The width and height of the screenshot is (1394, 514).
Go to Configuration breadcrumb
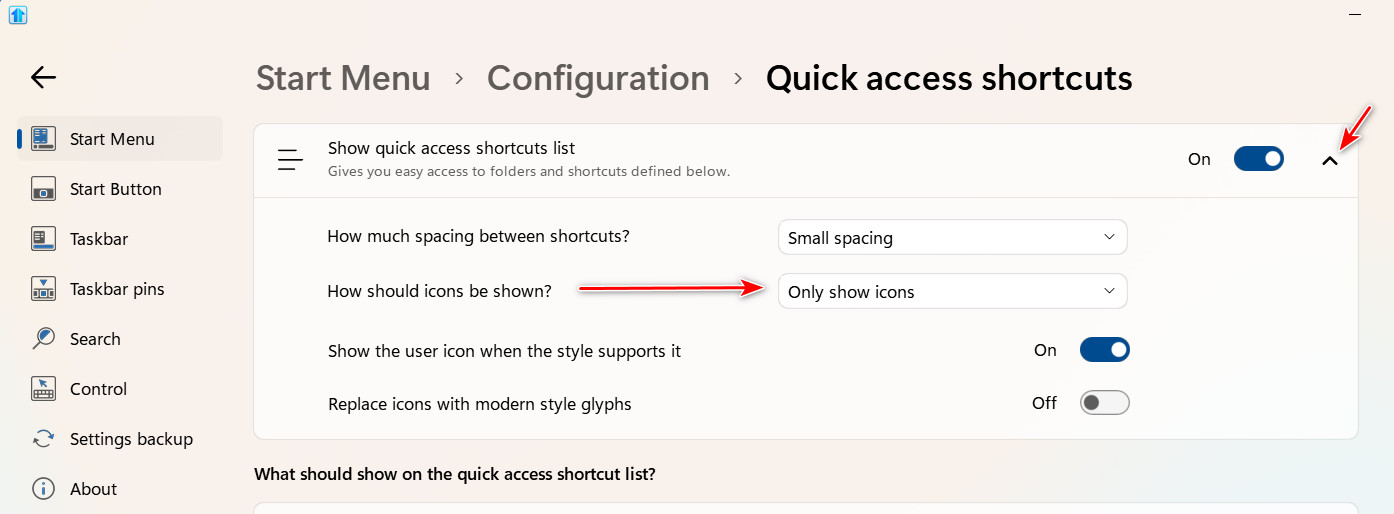coord(598,78)
